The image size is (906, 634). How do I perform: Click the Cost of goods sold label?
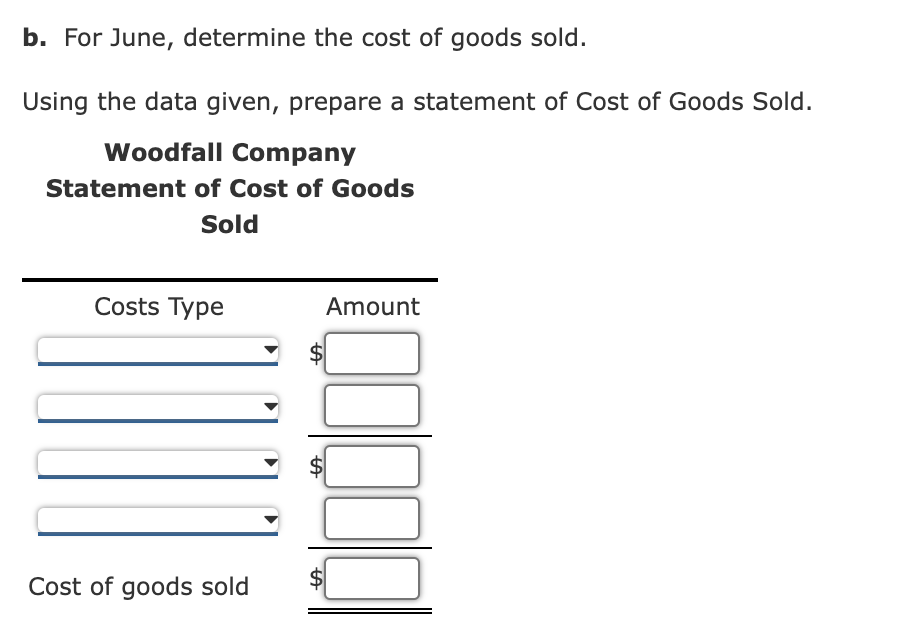coord(139,587)
